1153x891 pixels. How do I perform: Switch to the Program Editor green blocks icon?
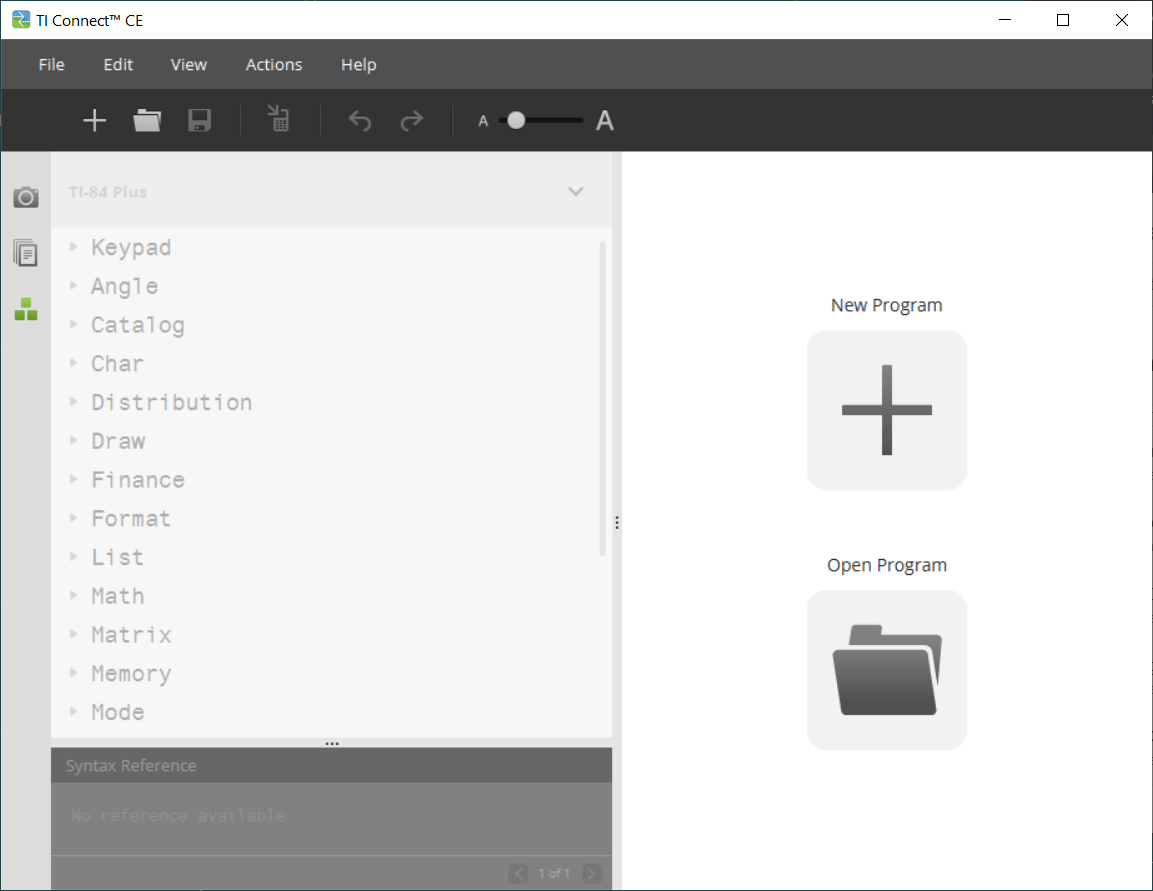(x=26, y=309)
